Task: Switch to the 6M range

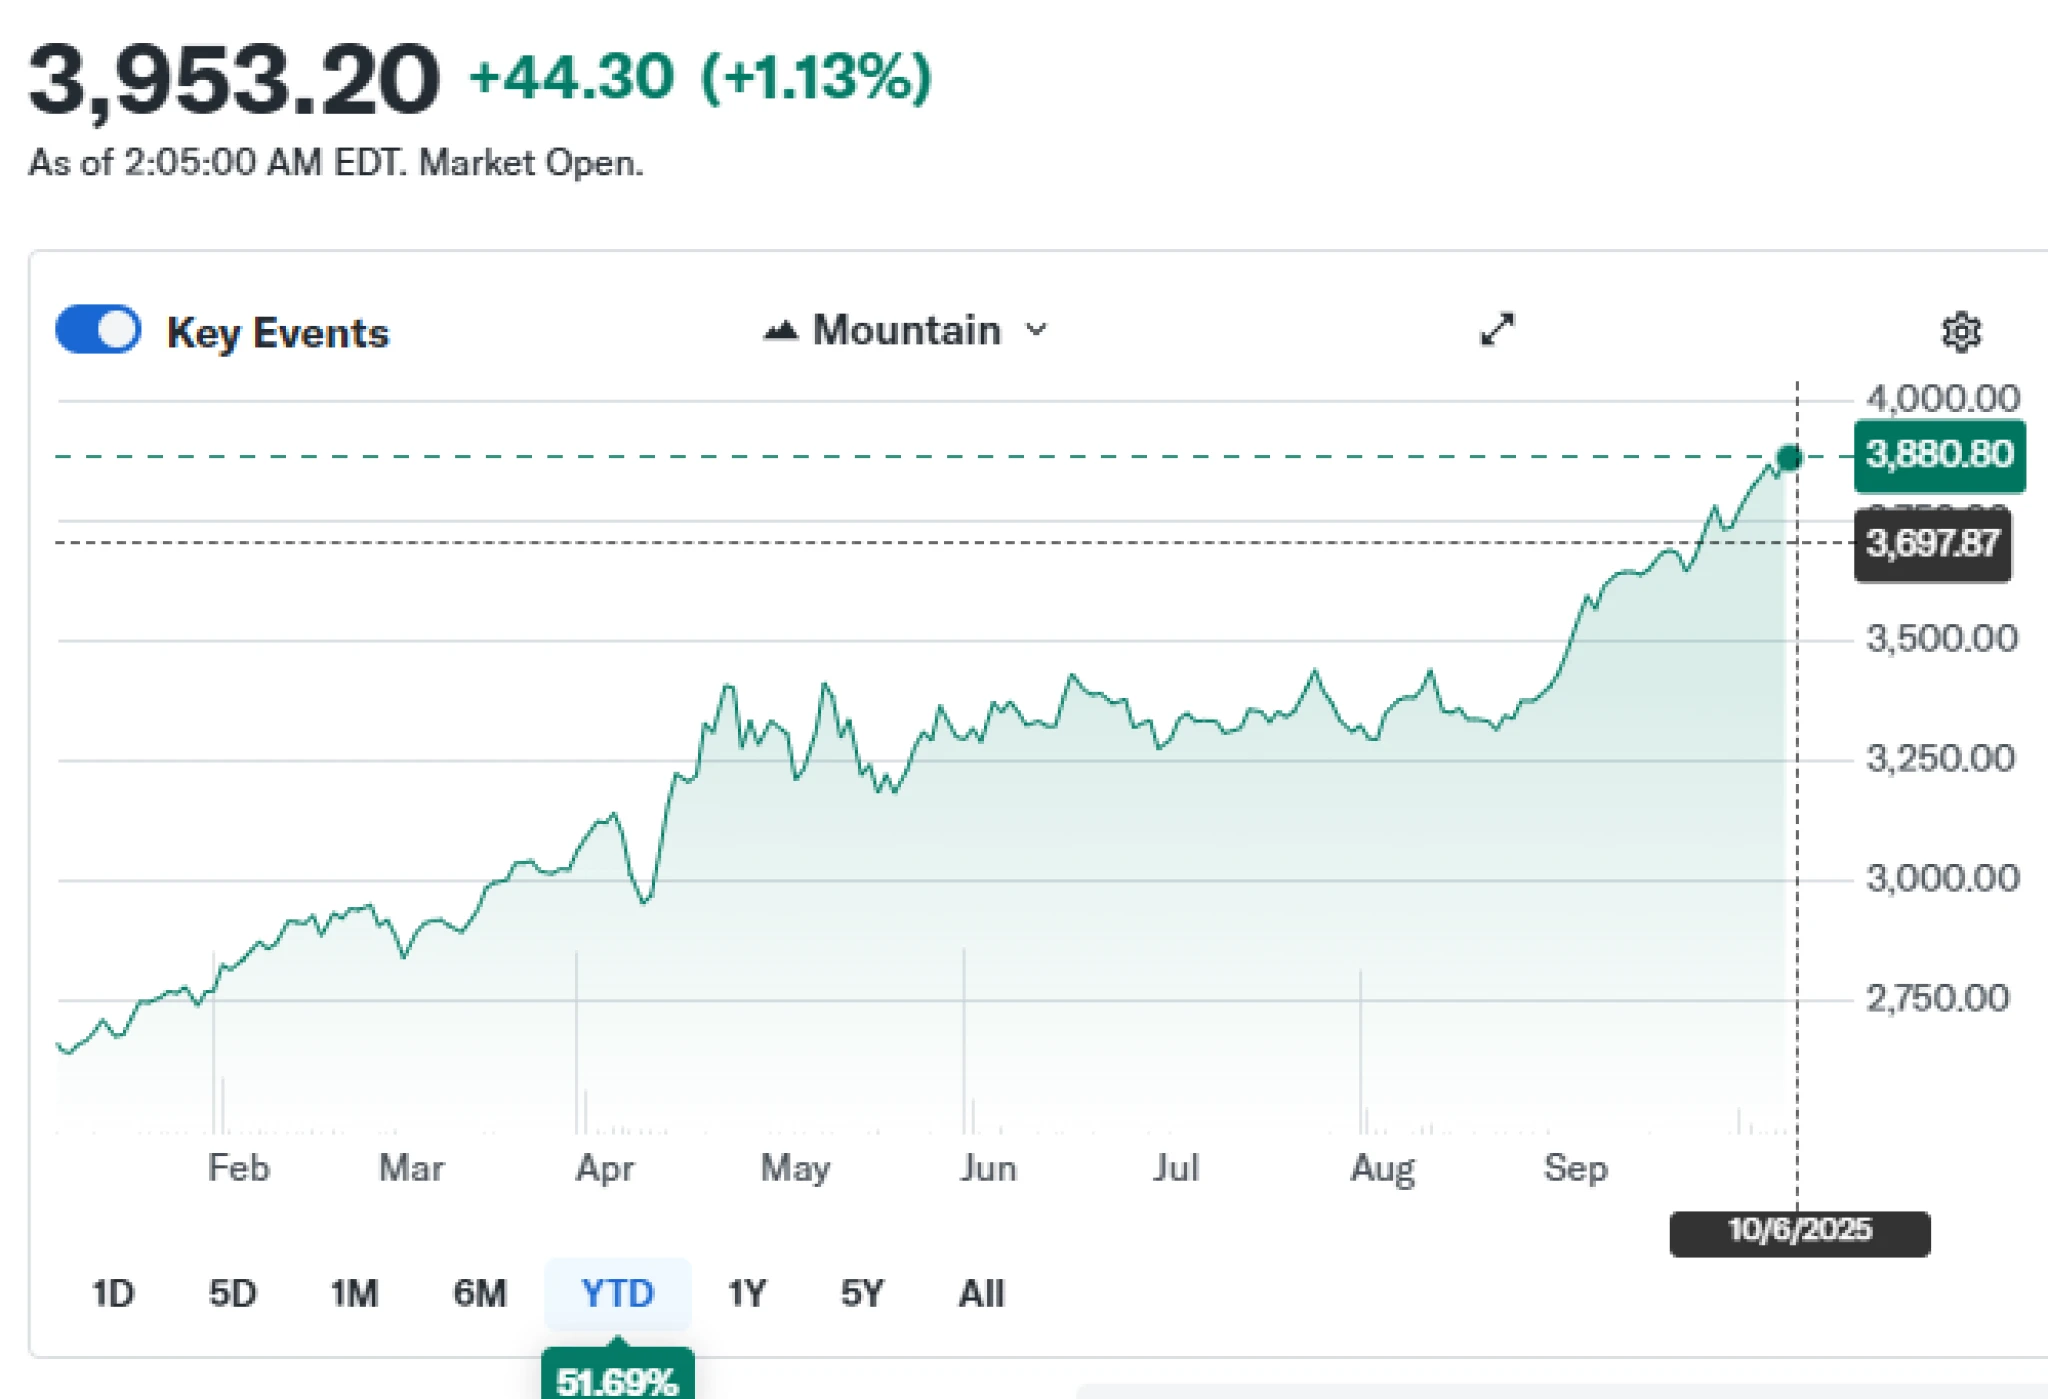Action: point(480,1294)
